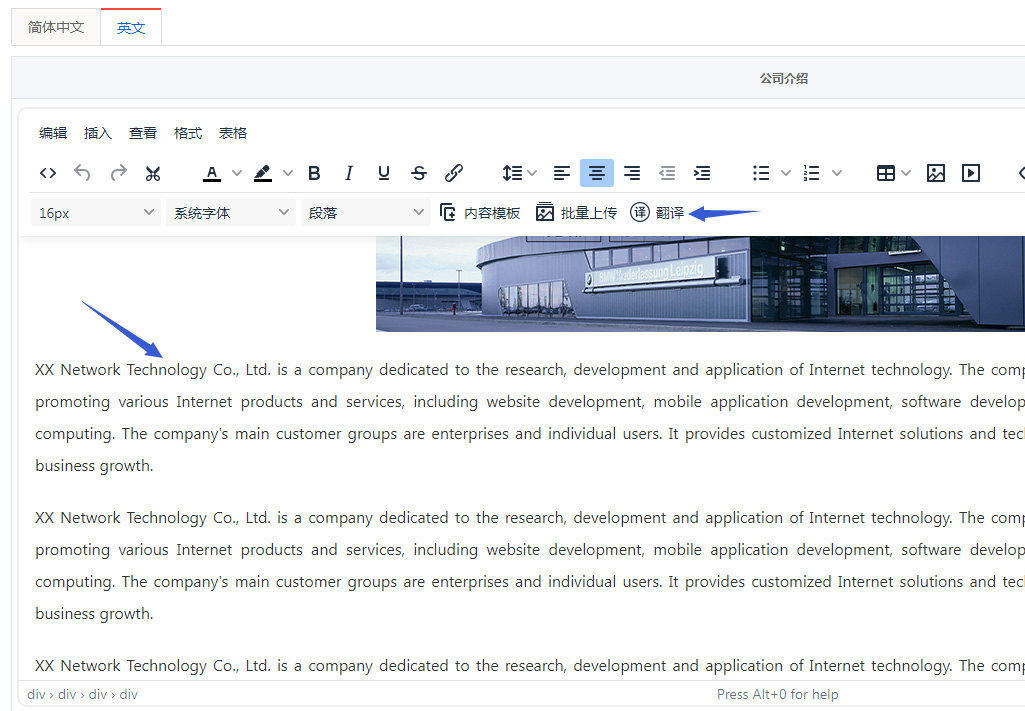
Task: Open the line height icon
Action: (512, 173)
